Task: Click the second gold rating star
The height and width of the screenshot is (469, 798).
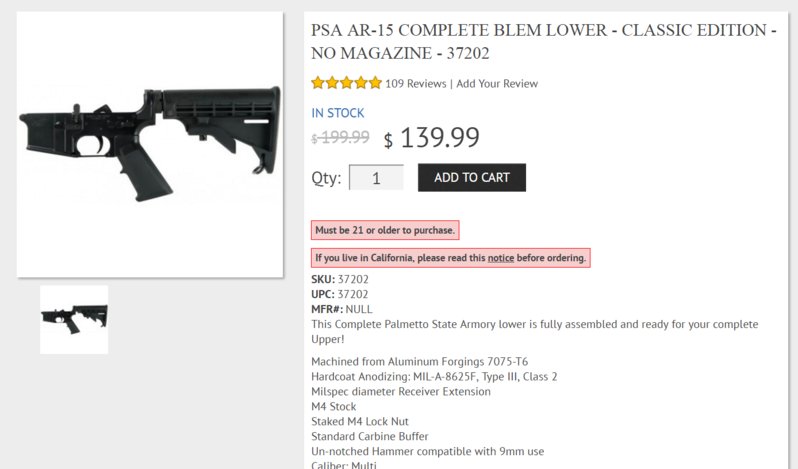Action: pos(332,82)
